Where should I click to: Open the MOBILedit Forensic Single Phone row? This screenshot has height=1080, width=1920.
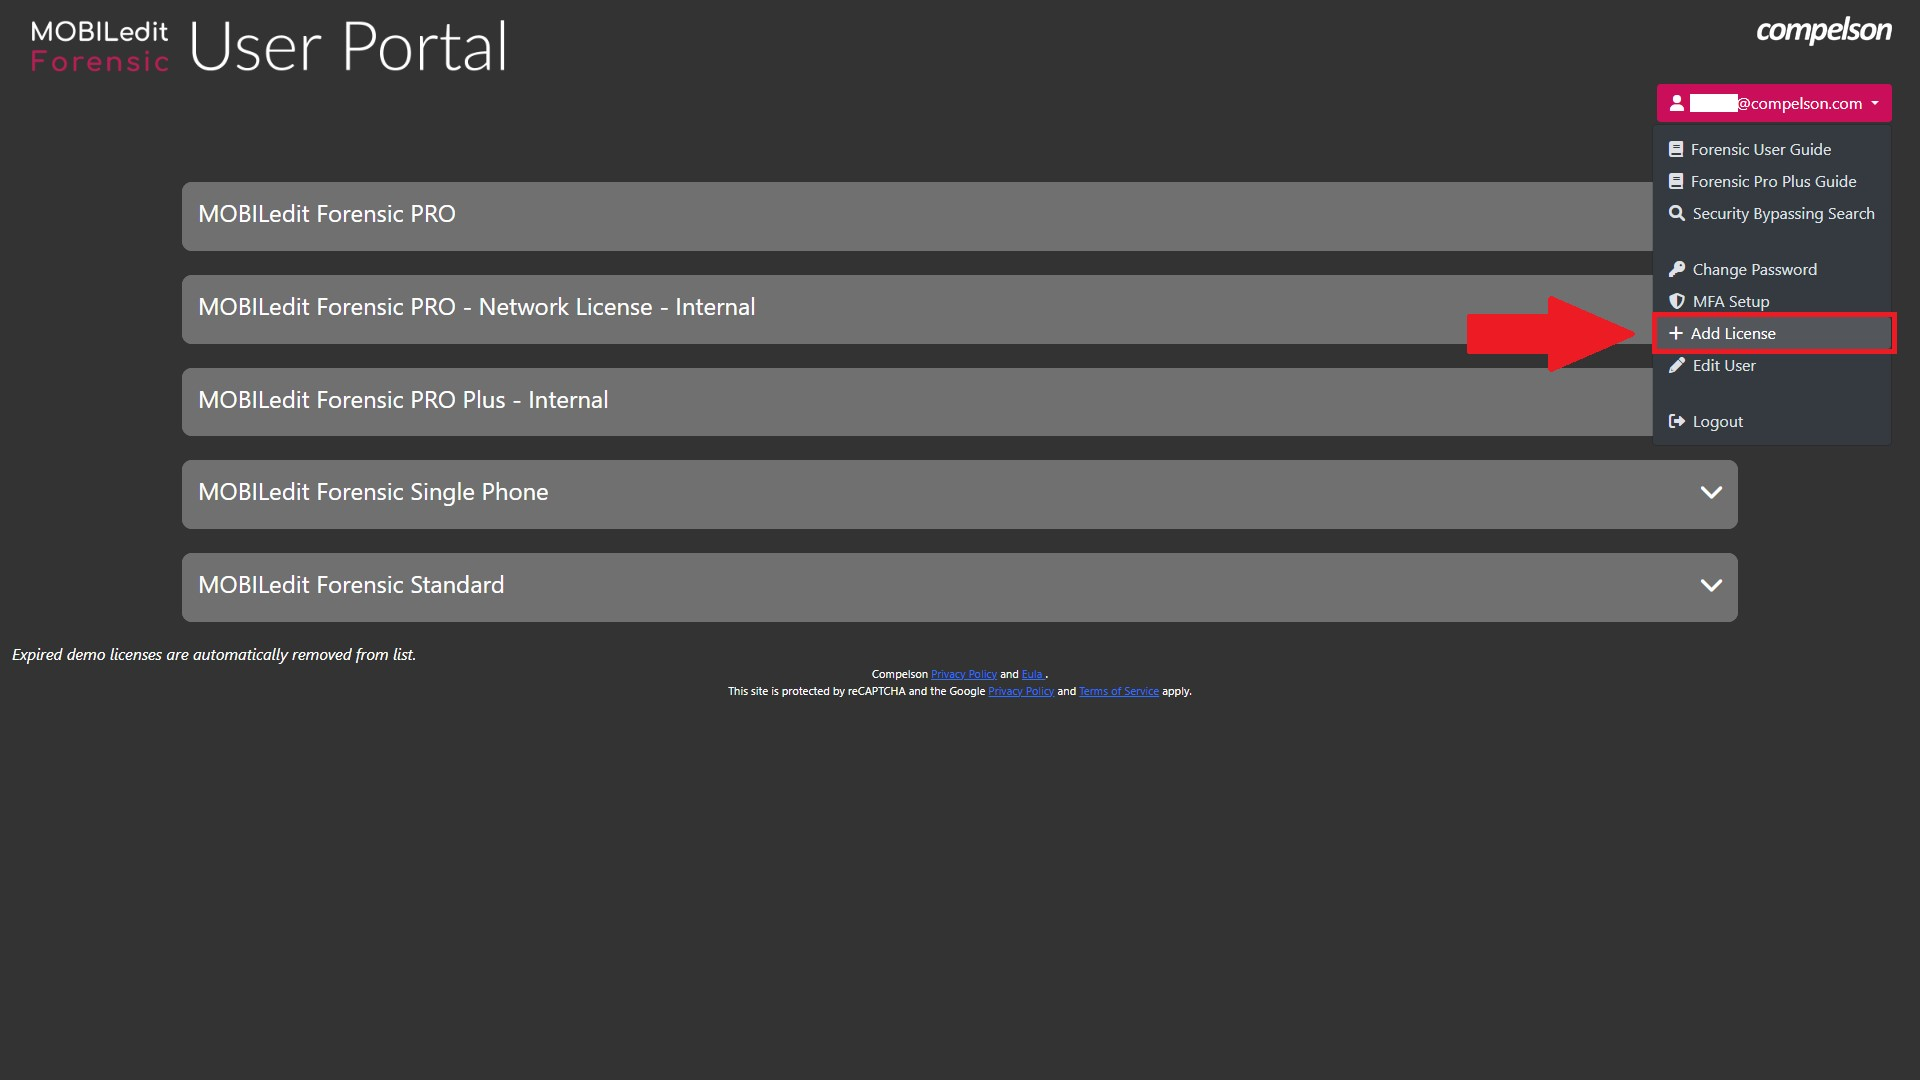pyautogui.click(x=960, y=494)
